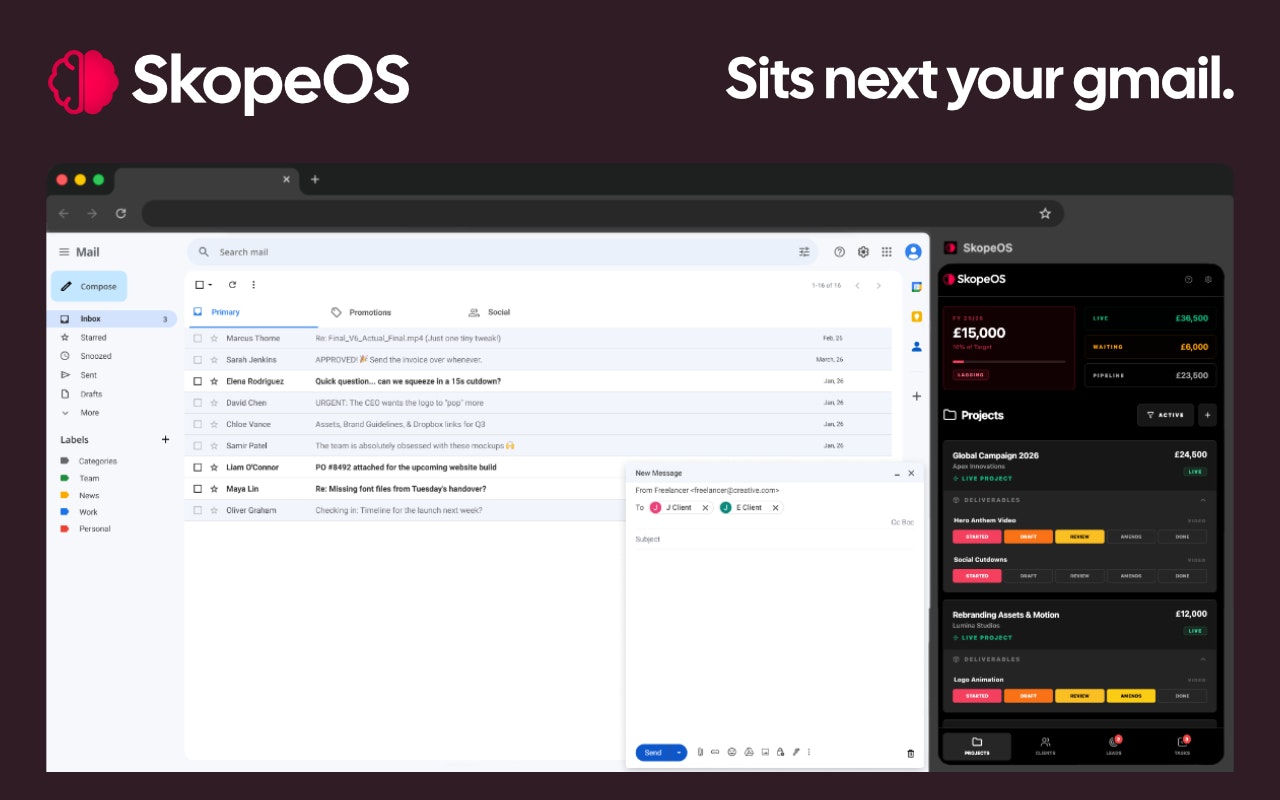
Task: Insert an emoji in New Message
Action: pyautogui.click(x=732, y=752)
